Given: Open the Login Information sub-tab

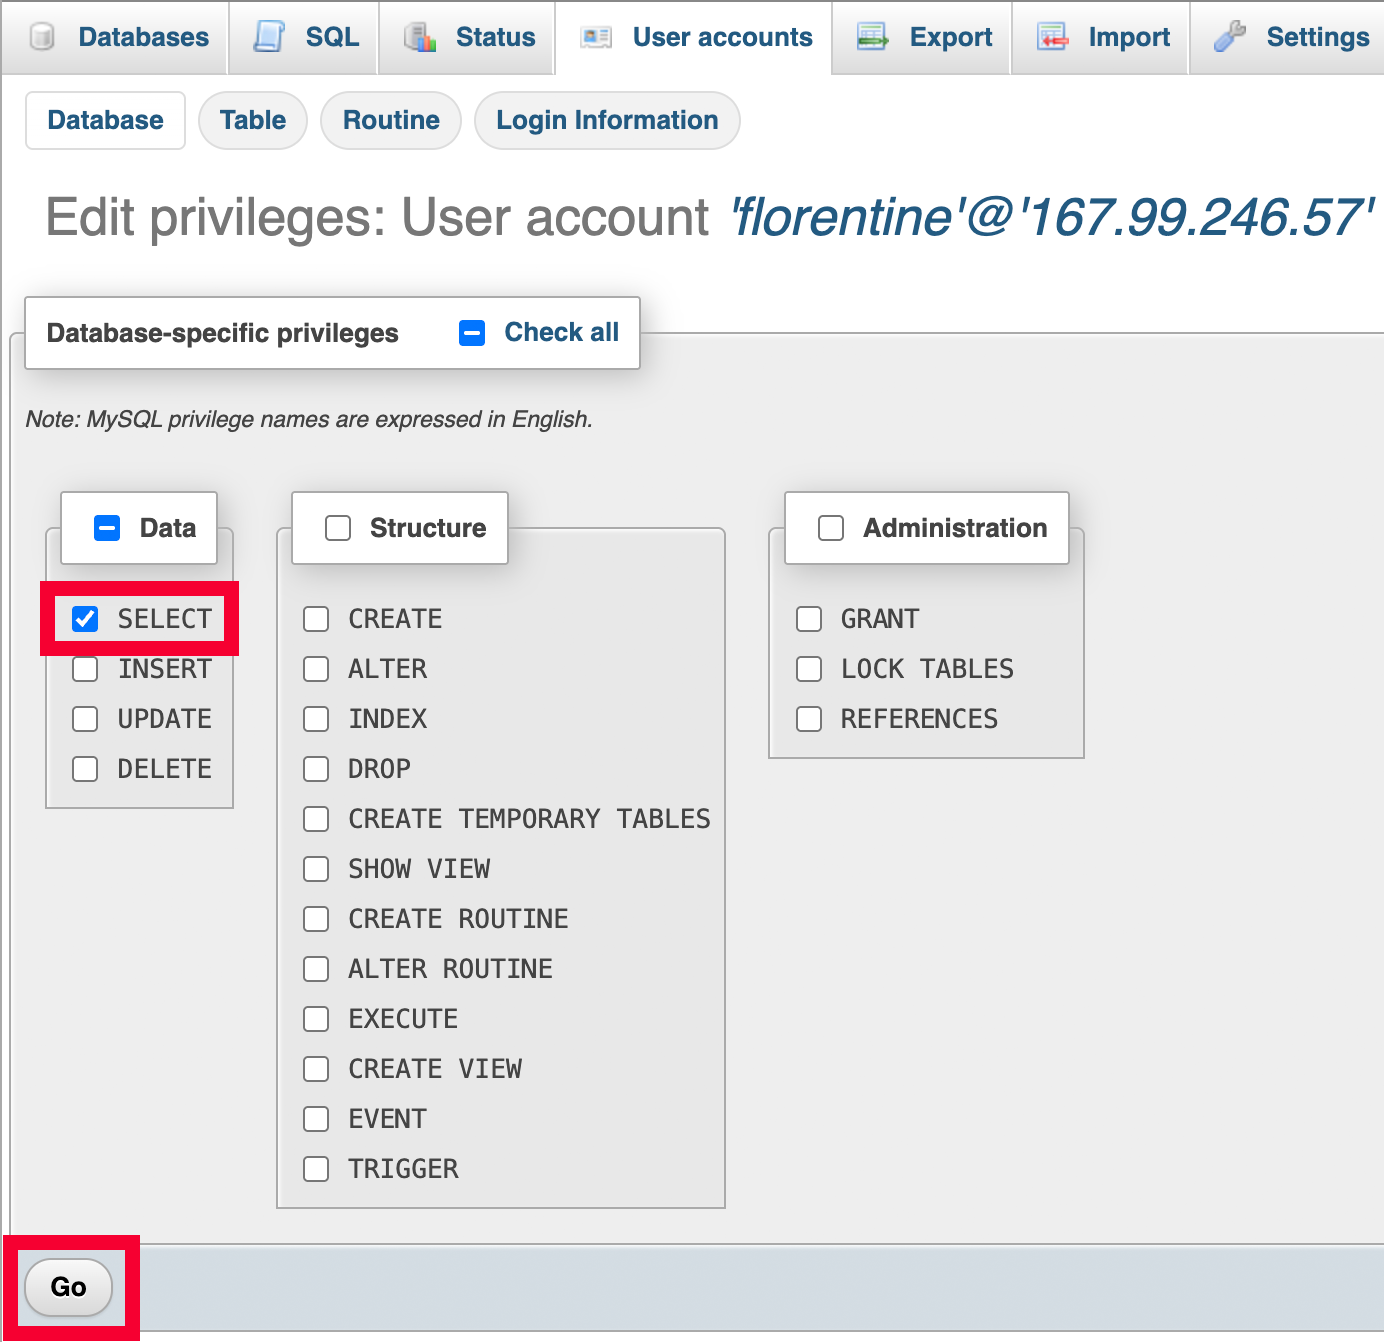Looking at the screenshot, I should pos(607,120).
